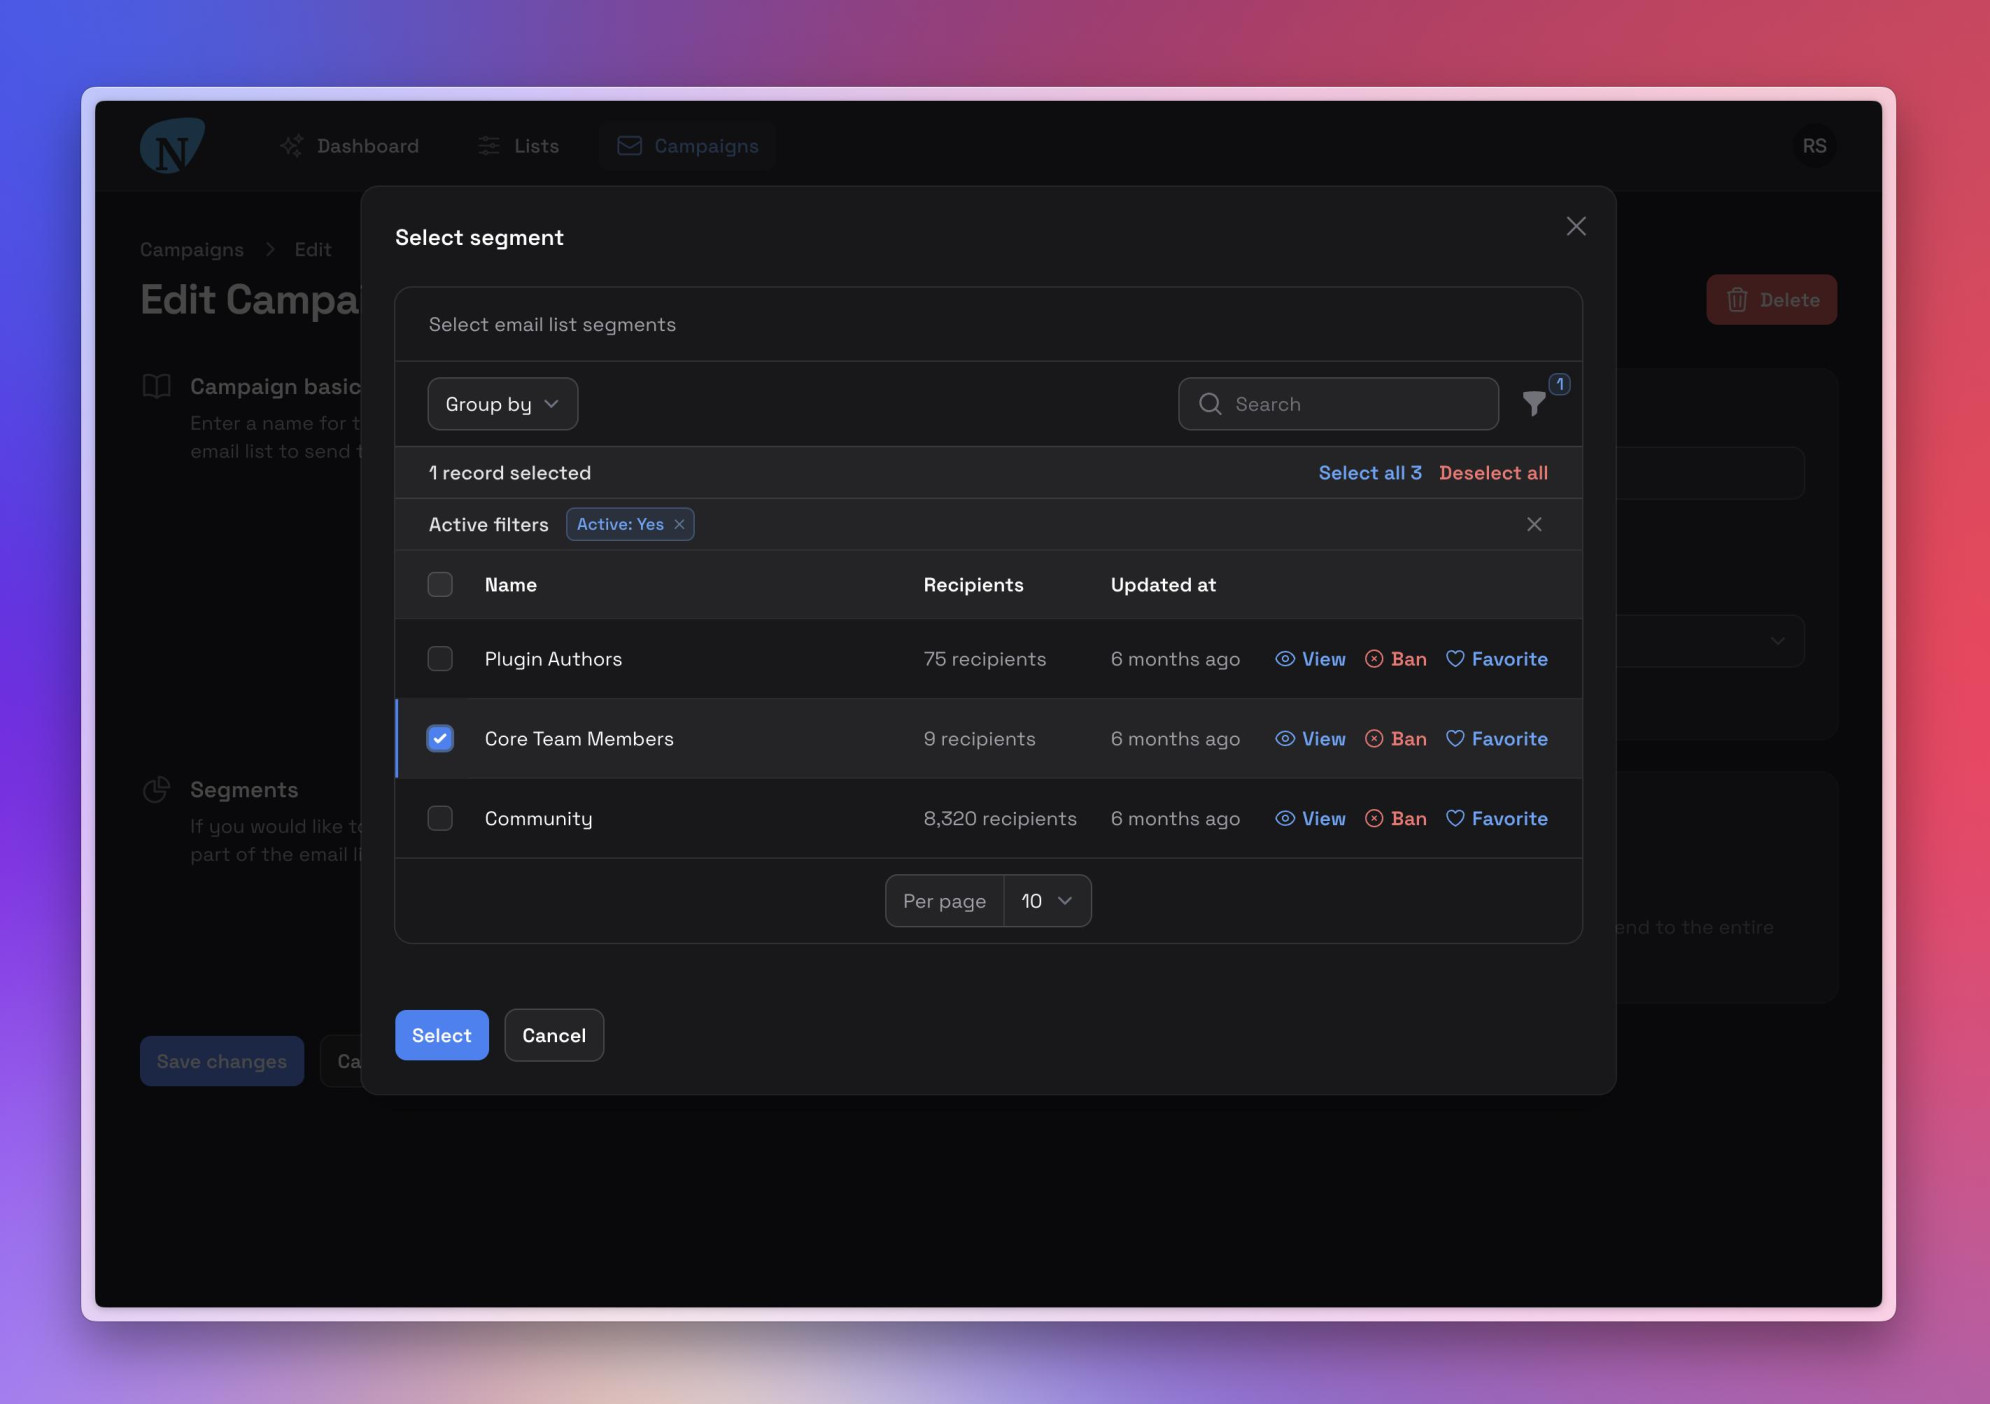Confirm with the Select button

pyautogui.click(x=441, y=1035)
